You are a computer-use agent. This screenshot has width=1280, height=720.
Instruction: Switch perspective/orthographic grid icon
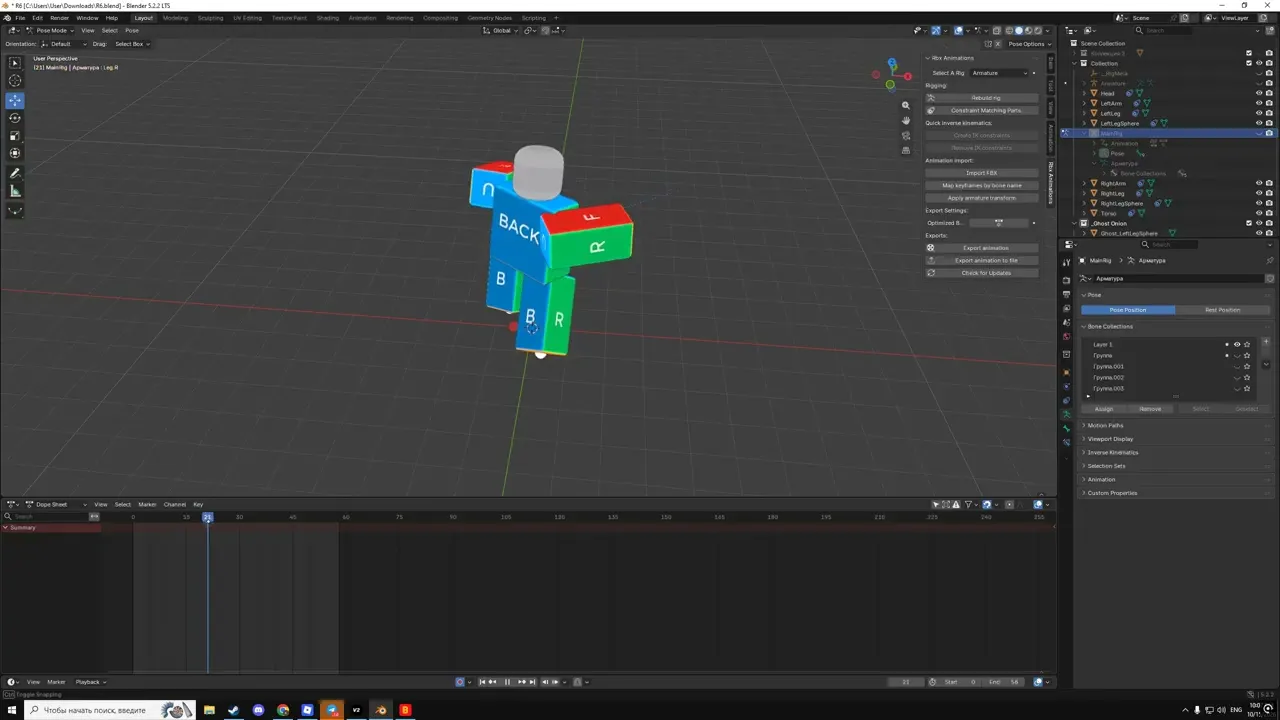pos(906,150)
